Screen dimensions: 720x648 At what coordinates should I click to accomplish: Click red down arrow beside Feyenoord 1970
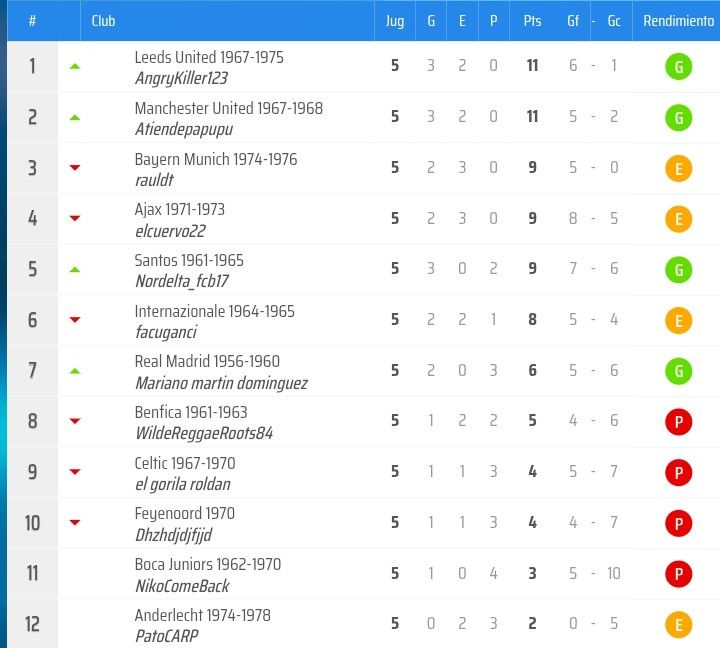(x=75, y=522)
